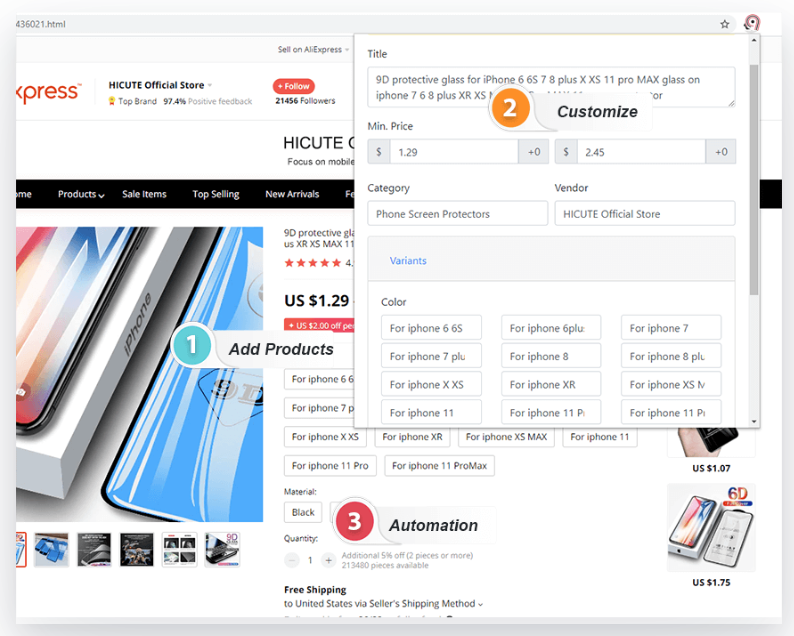Click the +0 button next to 2.45

coord(721,152)
